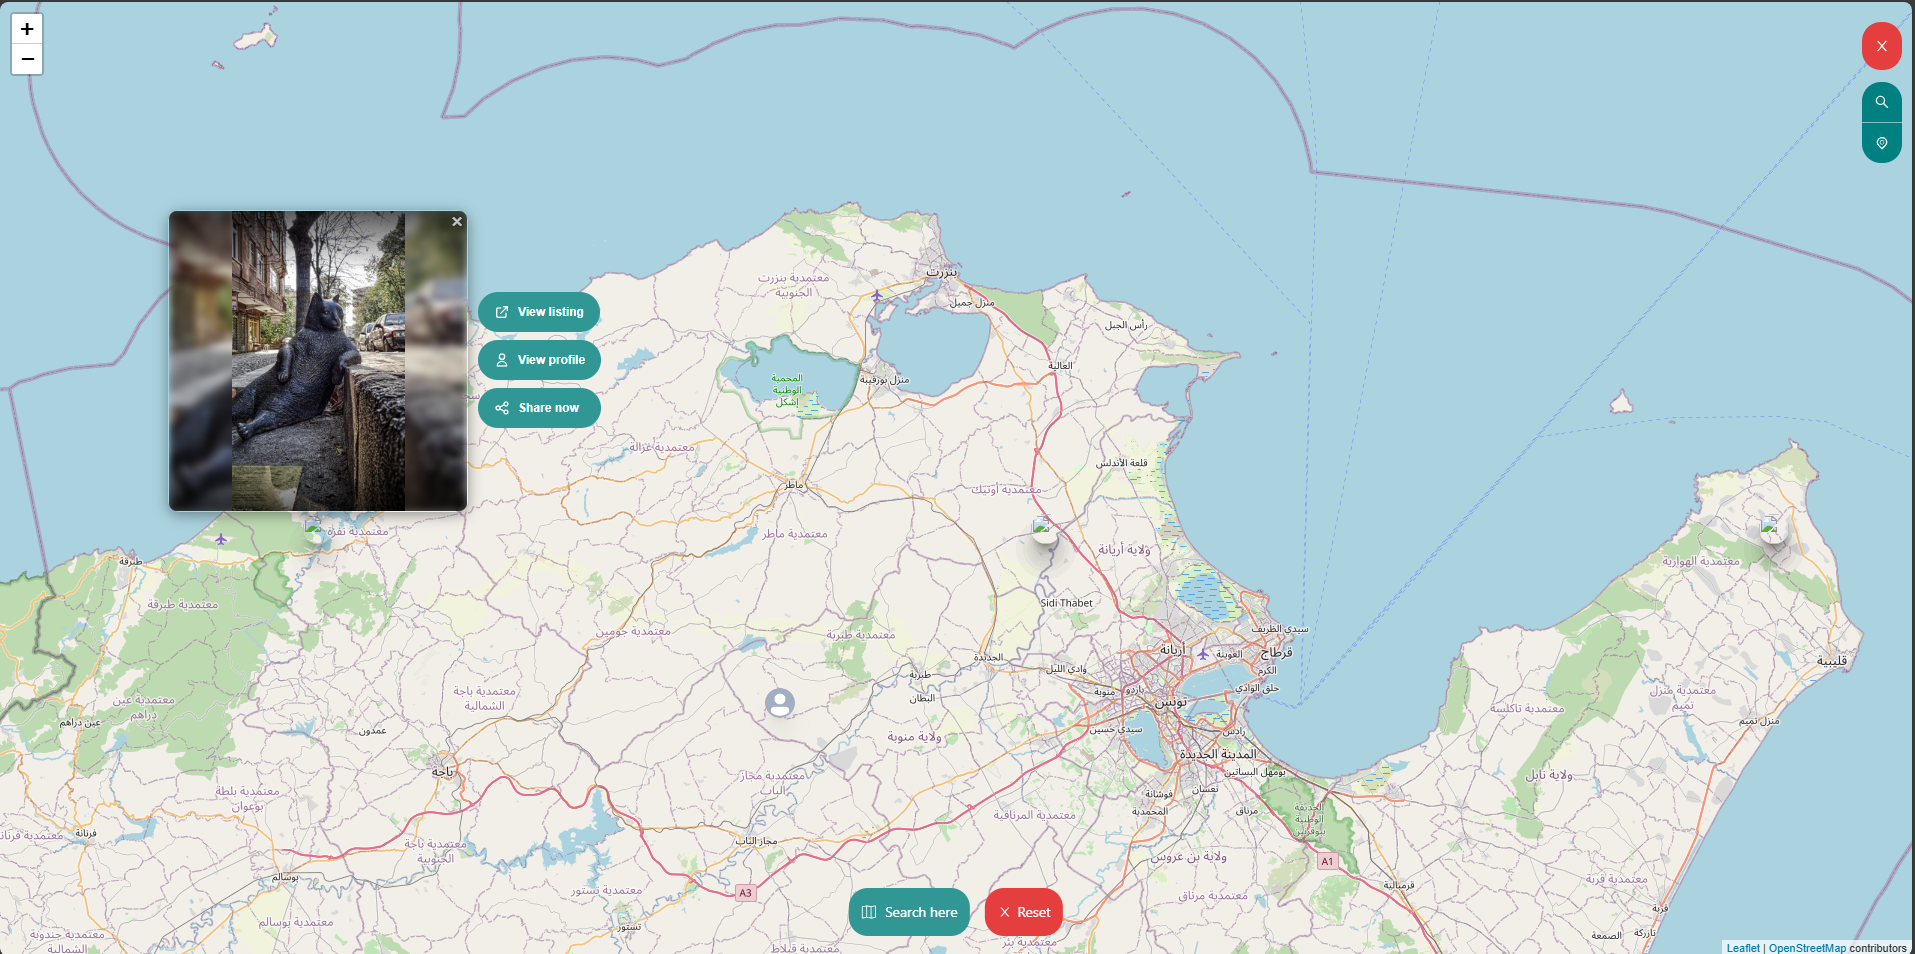Screen dimensions: 1915x954
Task: Open the magnifier search tool
Action: click(x=1881, y=102)
